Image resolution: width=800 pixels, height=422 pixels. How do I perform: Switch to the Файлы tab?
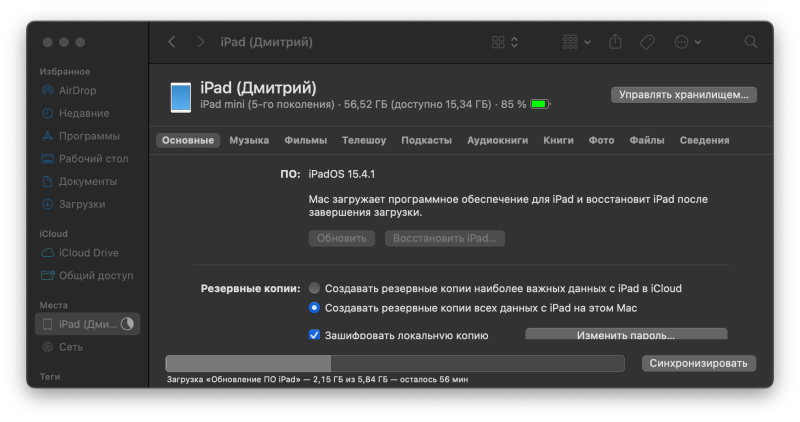click(647, 140)
